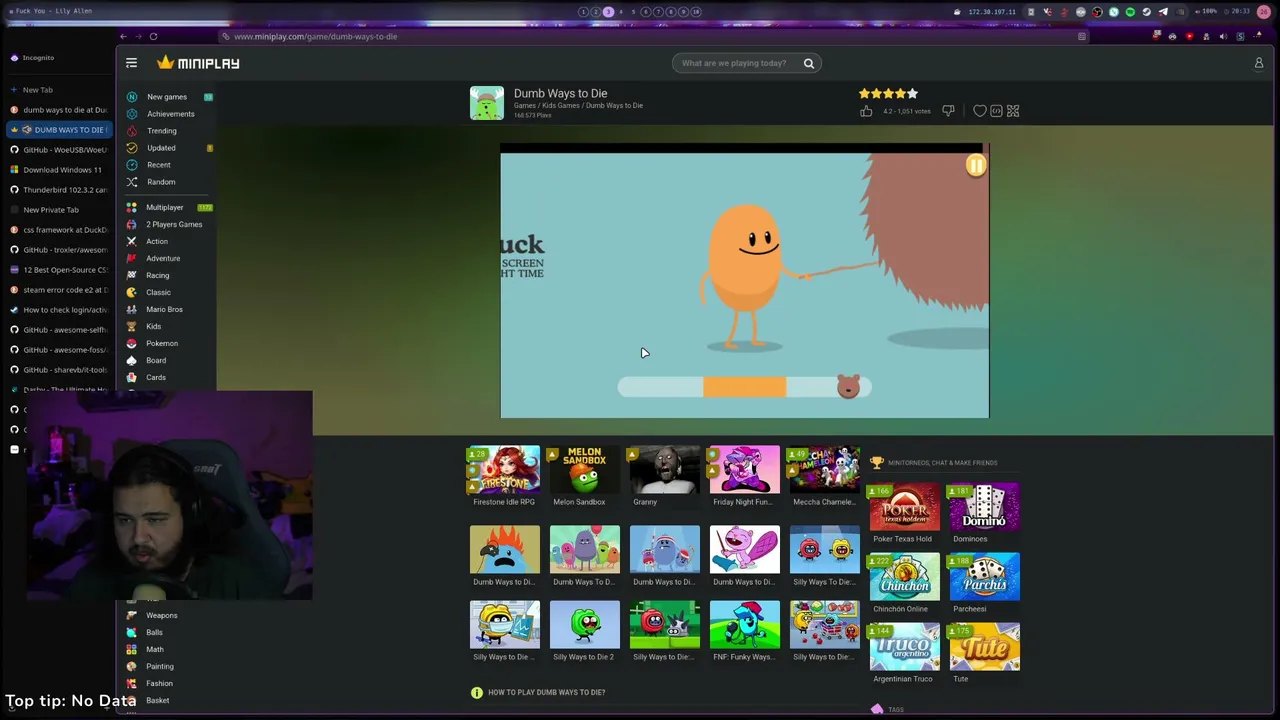Switch to the 'How to check login/activ' tab

click(x=60, y=310)
